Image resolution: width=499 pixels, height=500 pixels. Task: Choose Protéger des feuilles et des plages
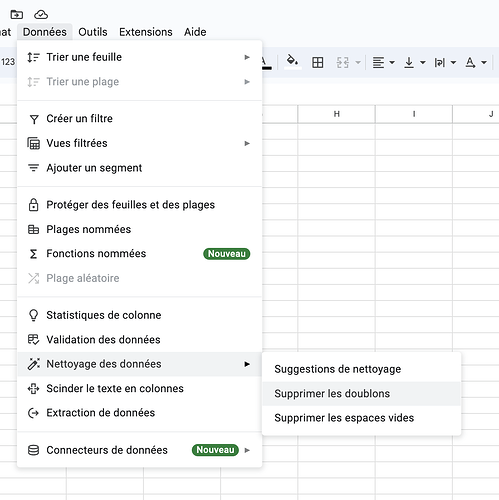point(140,205)
